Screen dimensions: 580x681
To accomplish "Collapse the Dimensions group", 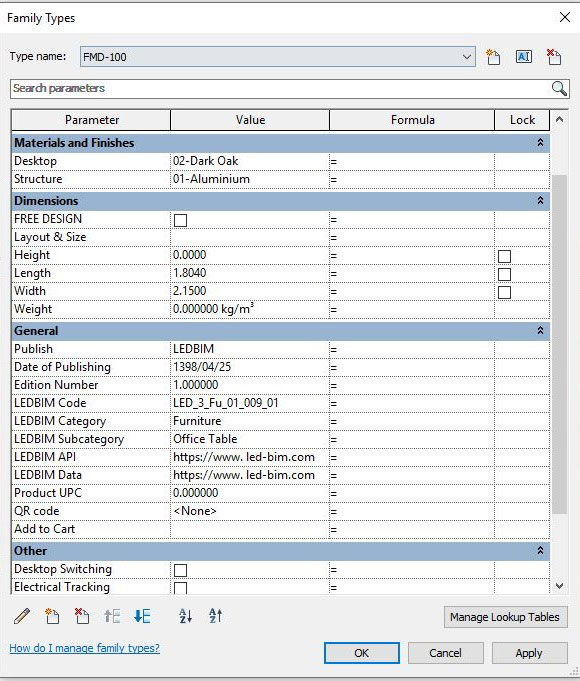I will point(540,200).
